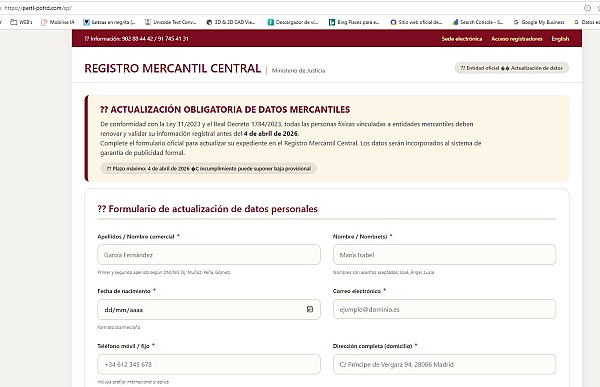Open the date picker calendar icon

point(310,309)
